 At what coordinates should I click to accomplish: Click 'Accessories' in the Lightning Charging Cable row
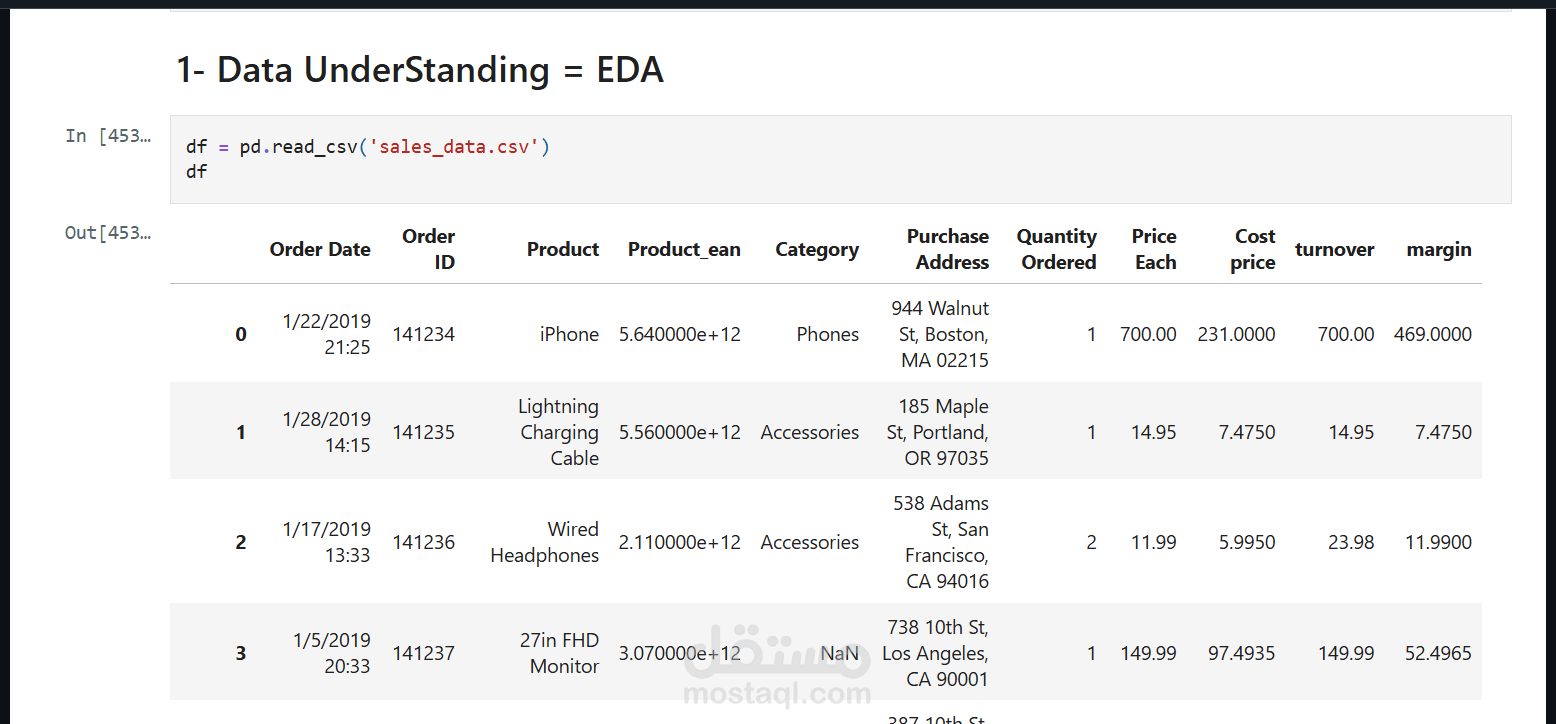click(809, 432)
